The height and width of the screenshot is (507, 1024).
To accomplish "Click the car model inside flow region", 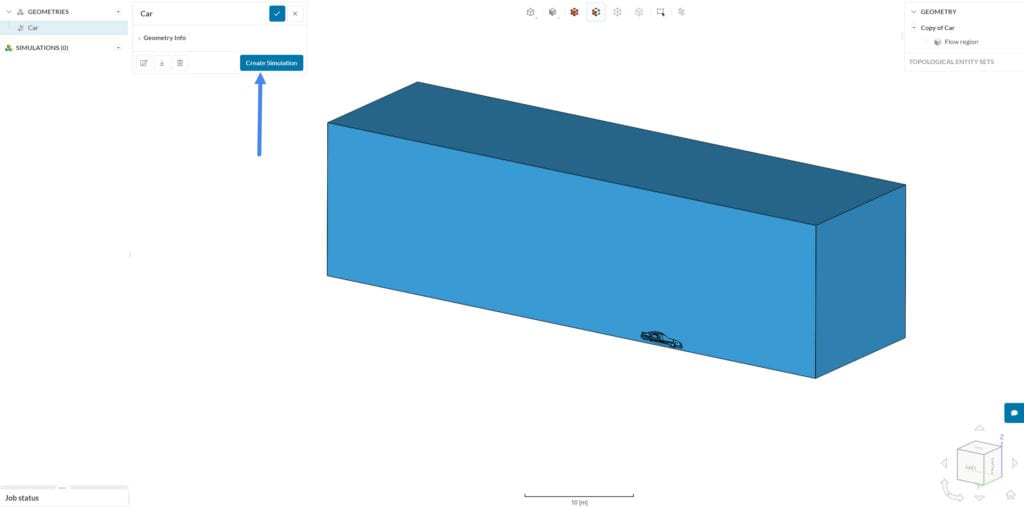I will click(x=661, y=339).
